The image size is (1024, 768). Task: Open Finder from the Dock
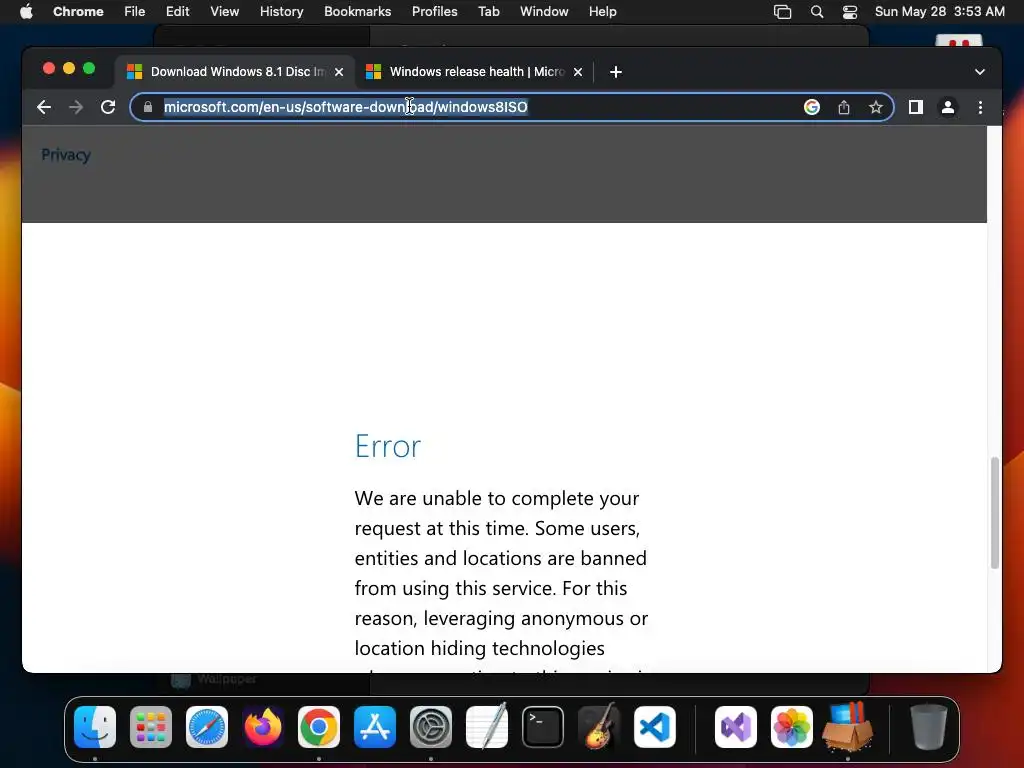pyautogui.click(x=95, y=727)
